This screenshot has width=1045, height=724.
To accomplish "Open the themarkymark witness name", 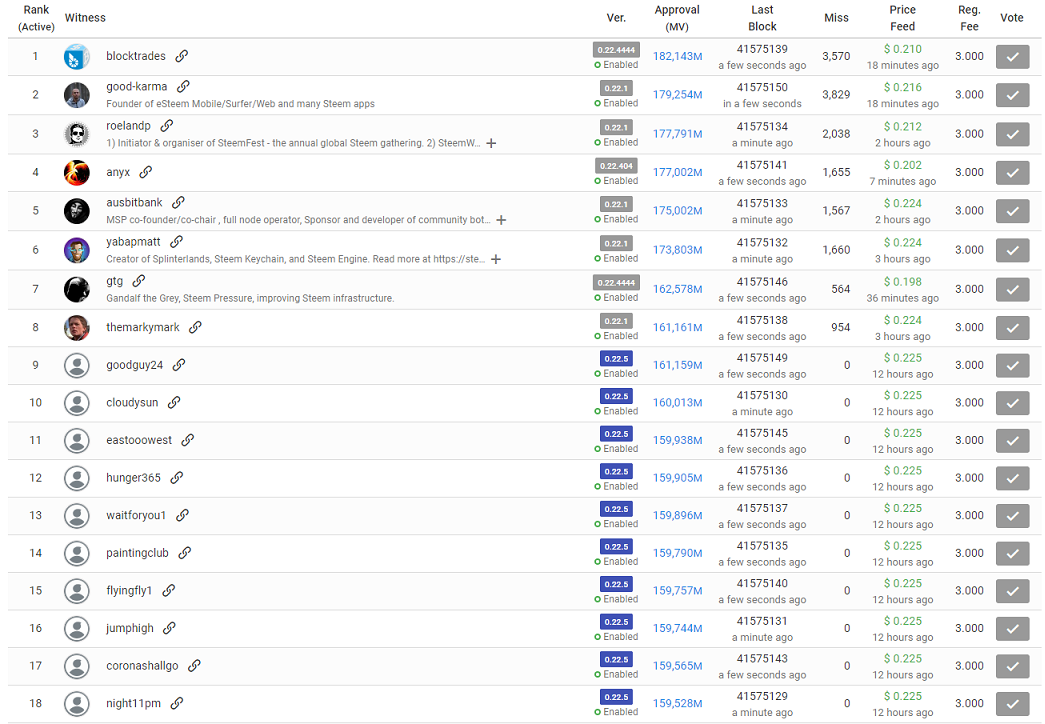I will [143, 327].
